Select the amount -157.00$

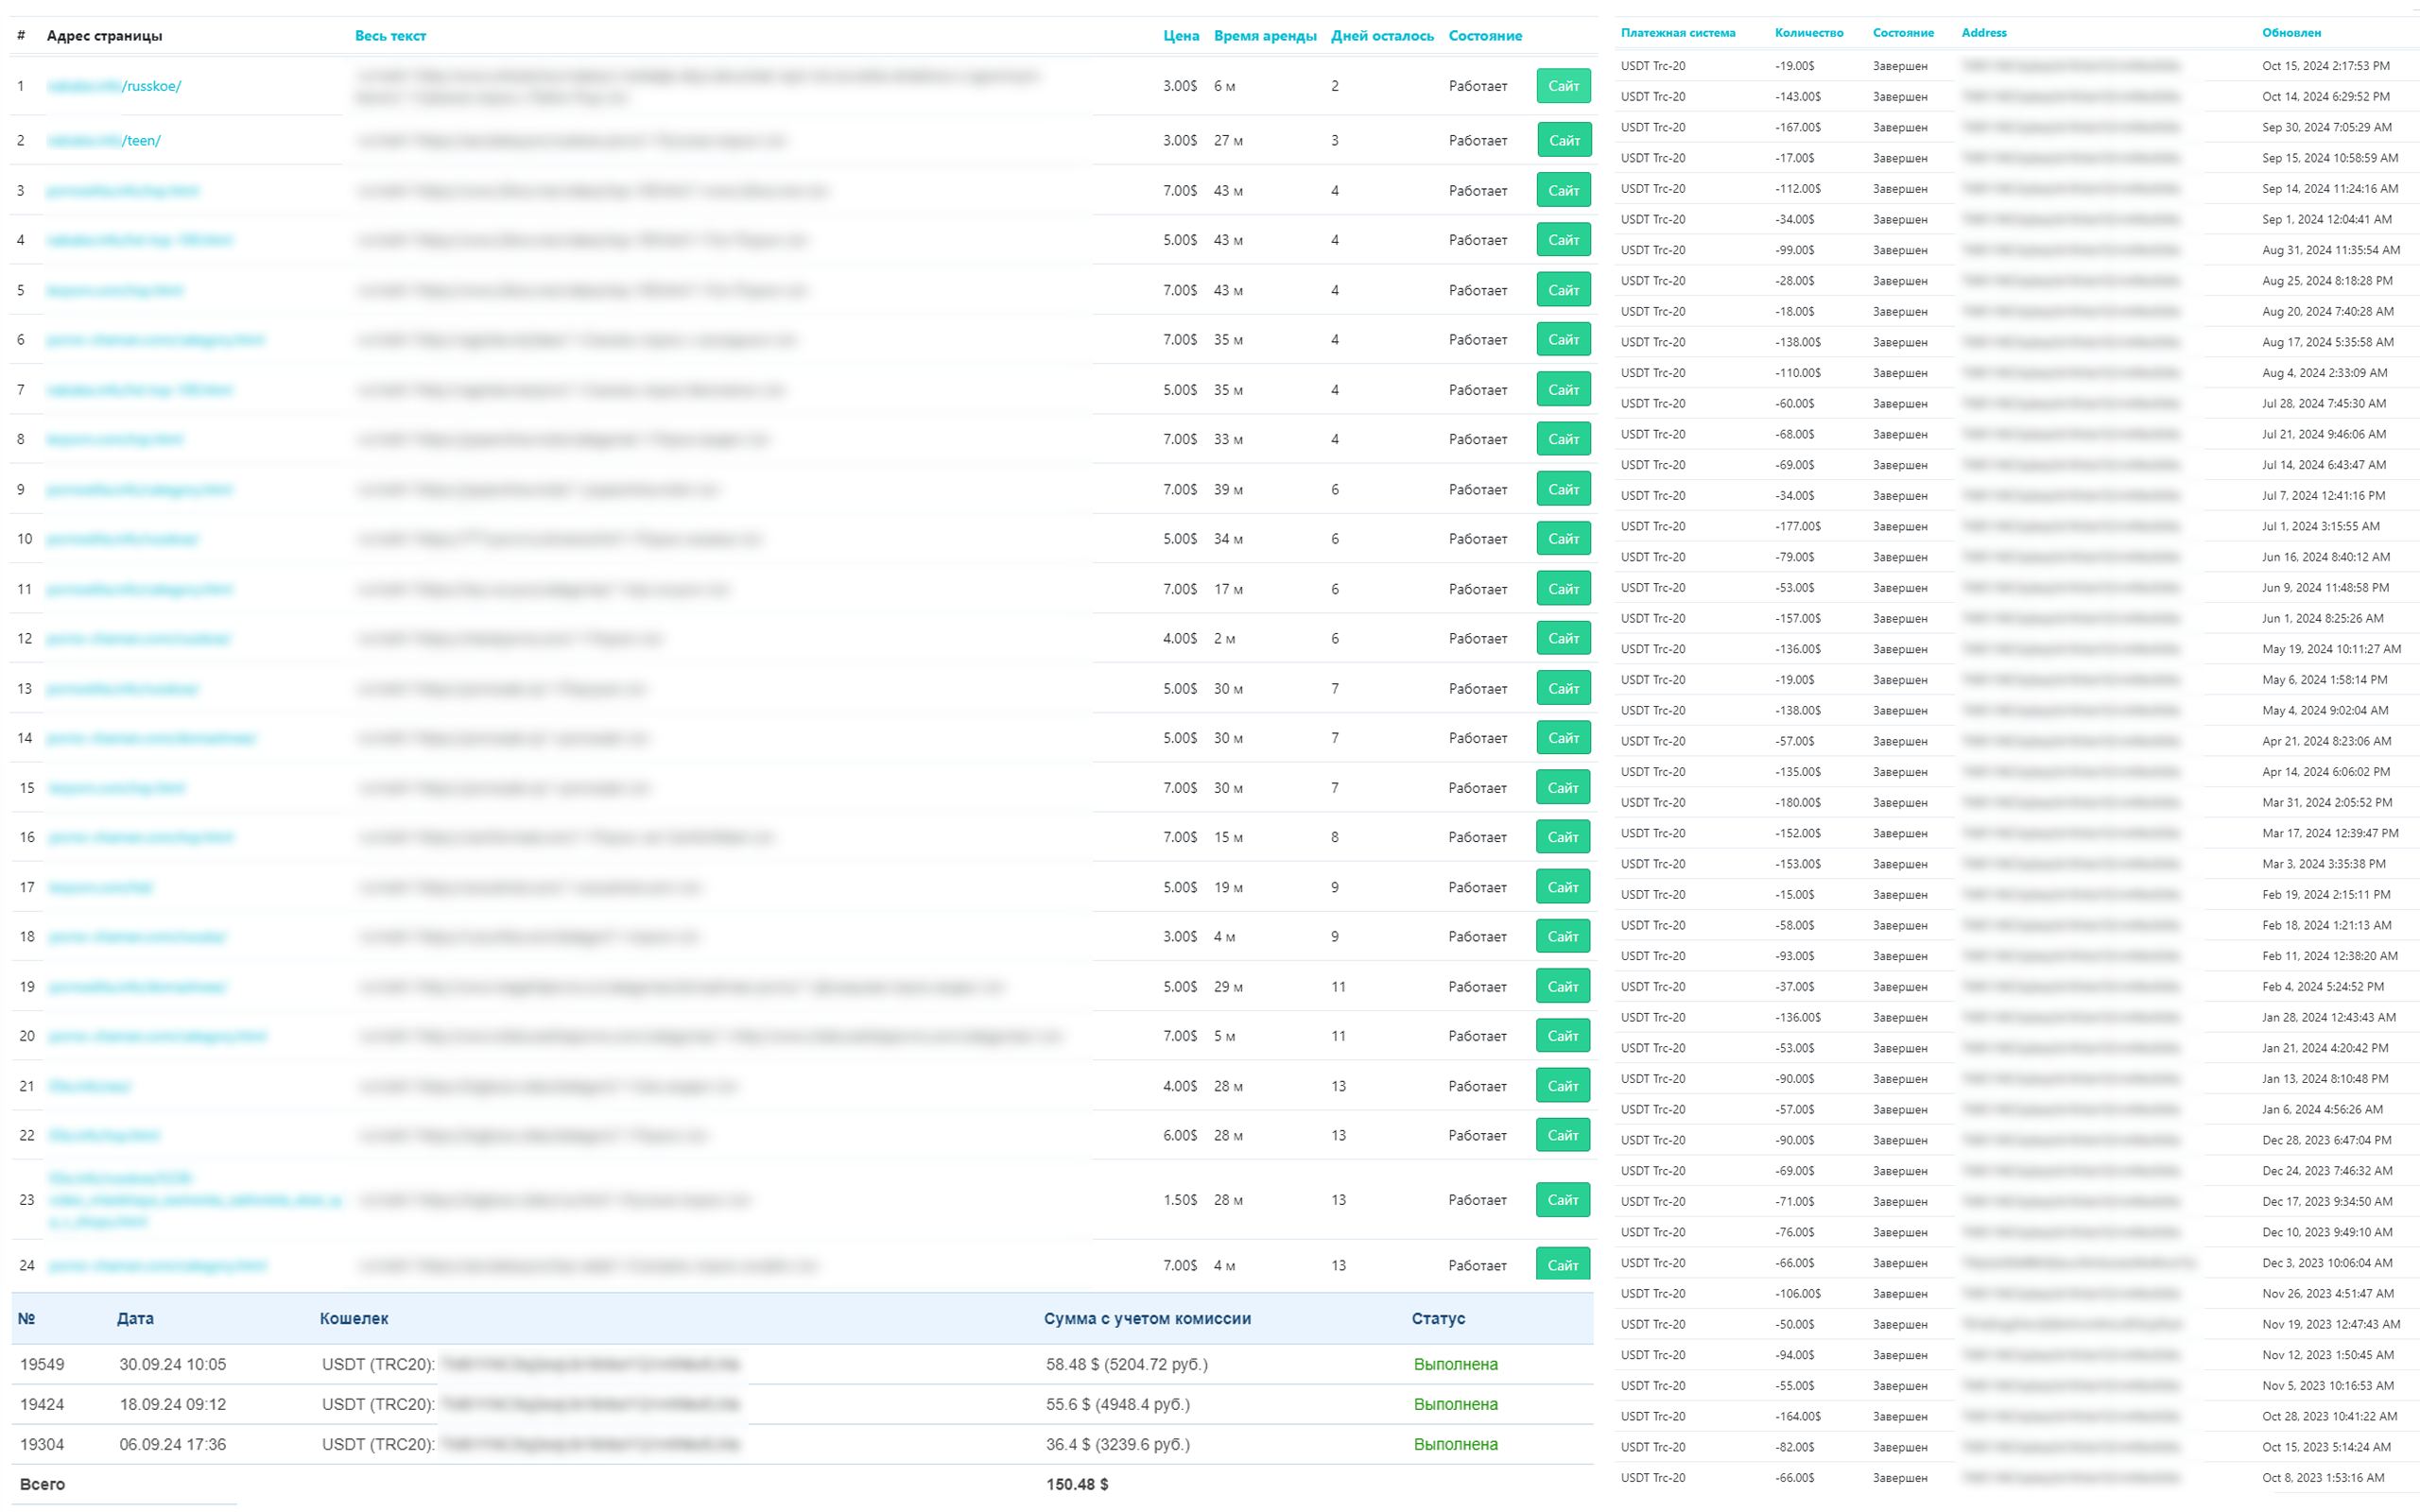click(x=1798, y=618)
